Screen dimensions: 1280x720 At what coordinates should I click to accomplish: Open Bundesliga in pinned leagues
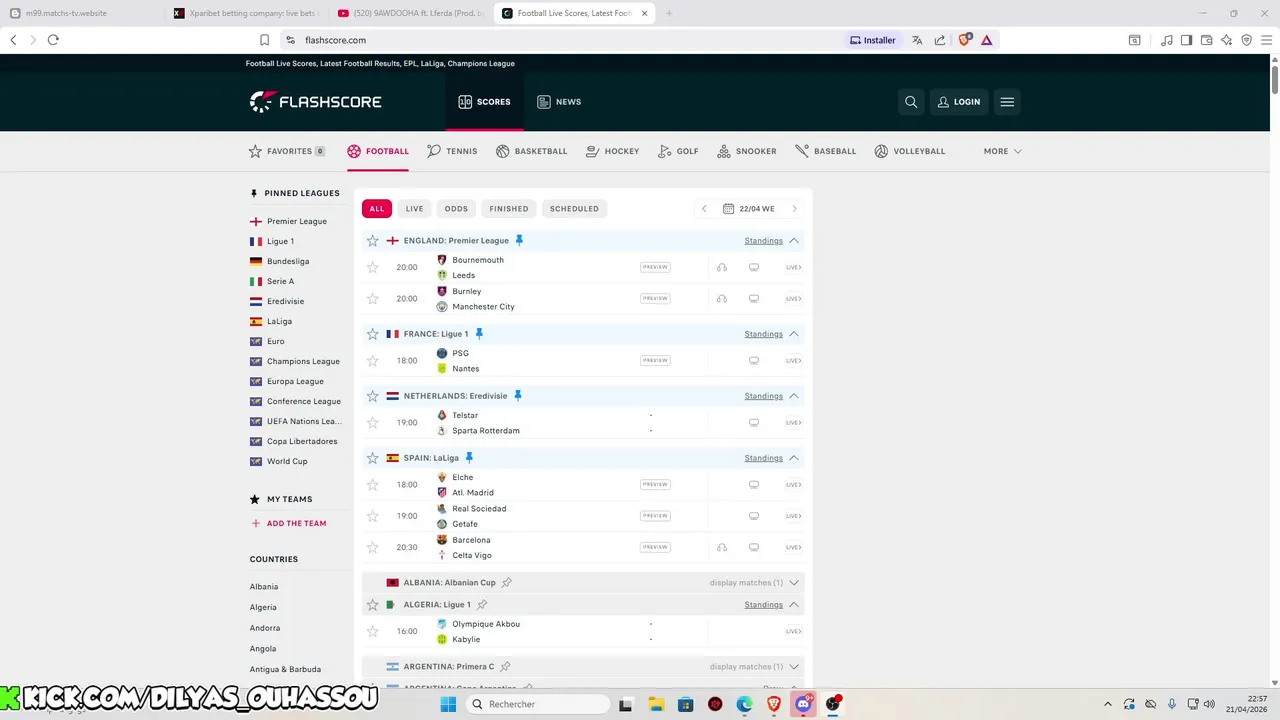tap(288, 261)
